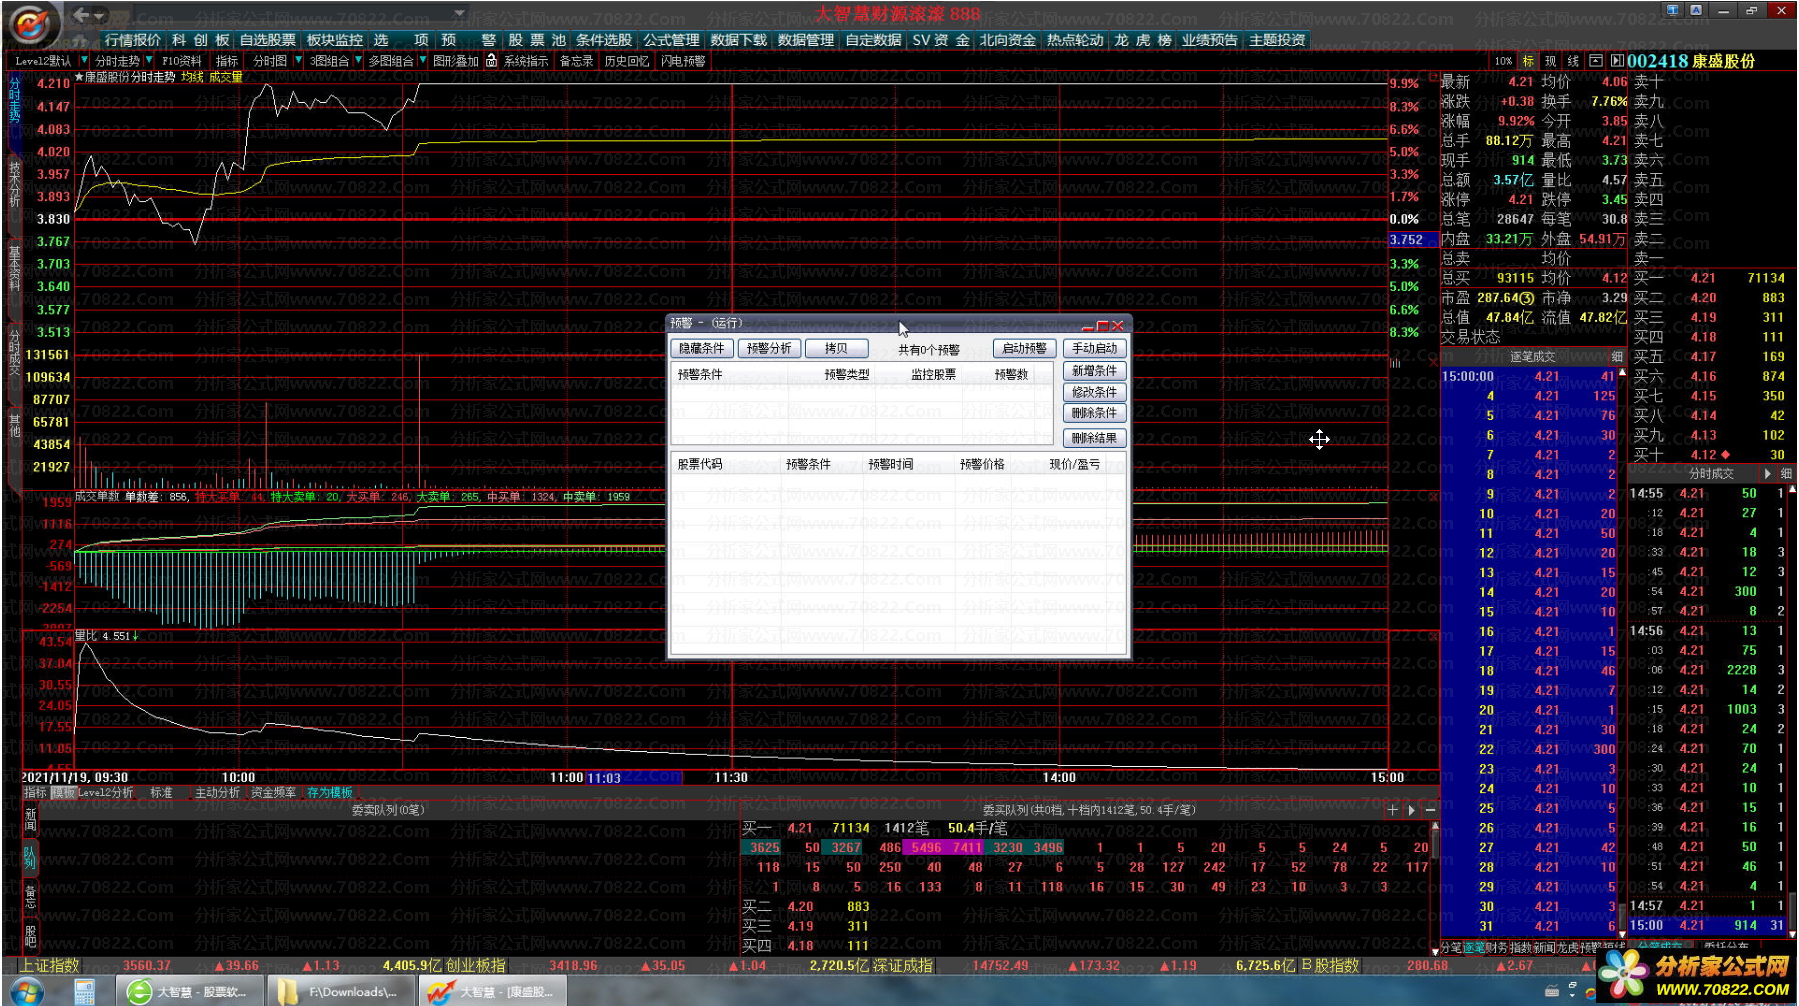Click the 细 icon next to 分时成交
The width and height of the screenshot is (1799, 1006).
(1786, 474)
